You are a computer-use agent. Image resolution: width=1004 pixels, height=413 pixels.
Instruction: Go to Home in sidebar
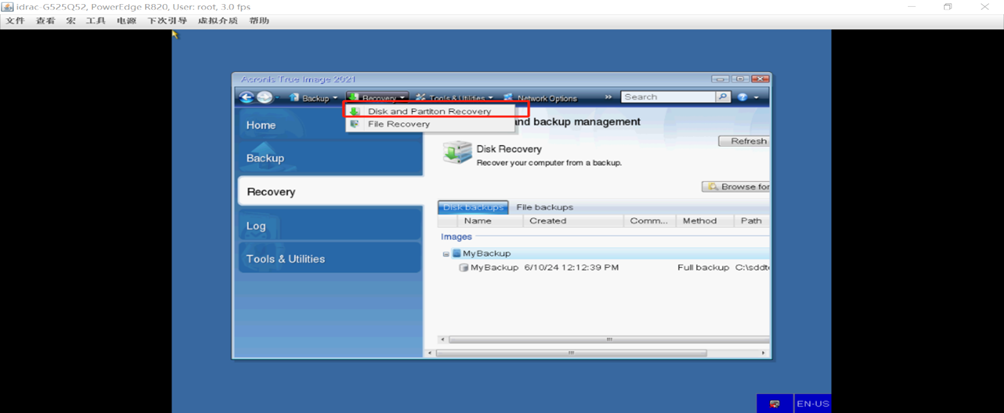(x=330, y=125)
